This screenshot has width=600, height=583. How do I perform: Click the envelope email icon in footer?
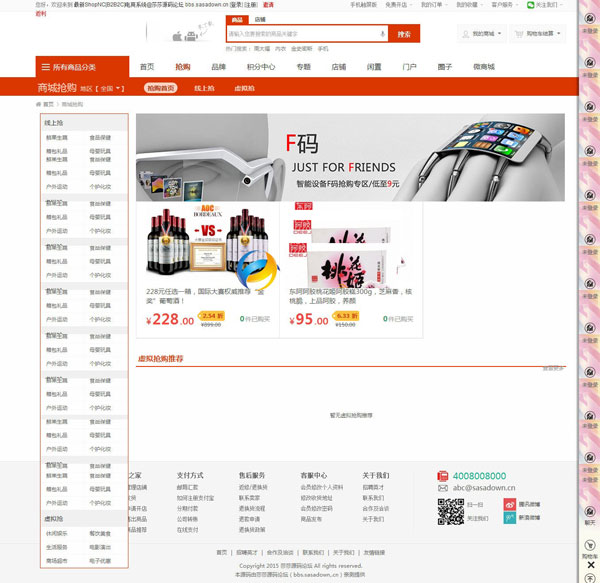click(x=443, y=488)
